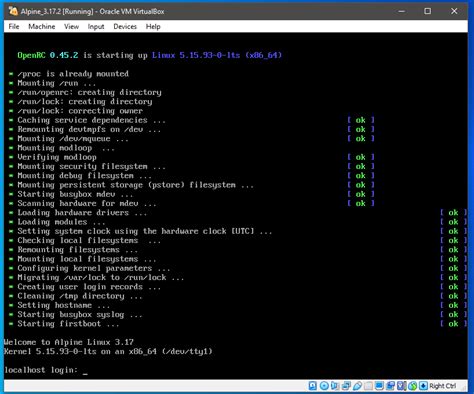Click 'Migrating /var/lock to /run/lock' line

[x=101, y=277]
